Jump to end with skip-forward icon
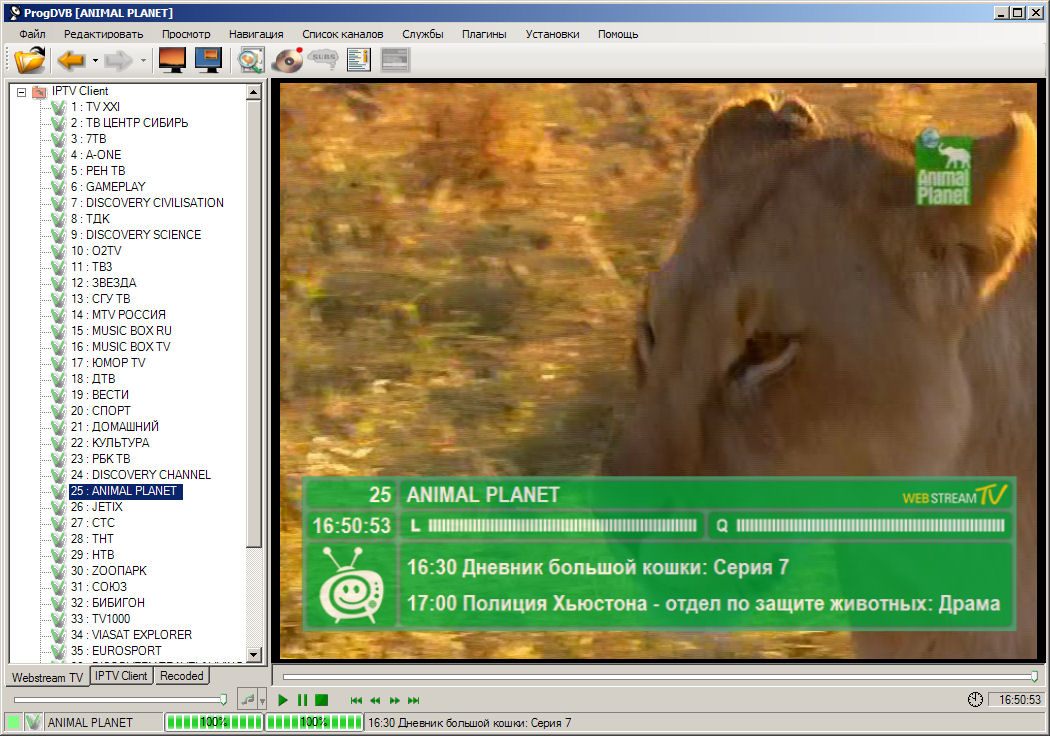 click(x=414, y=701)
